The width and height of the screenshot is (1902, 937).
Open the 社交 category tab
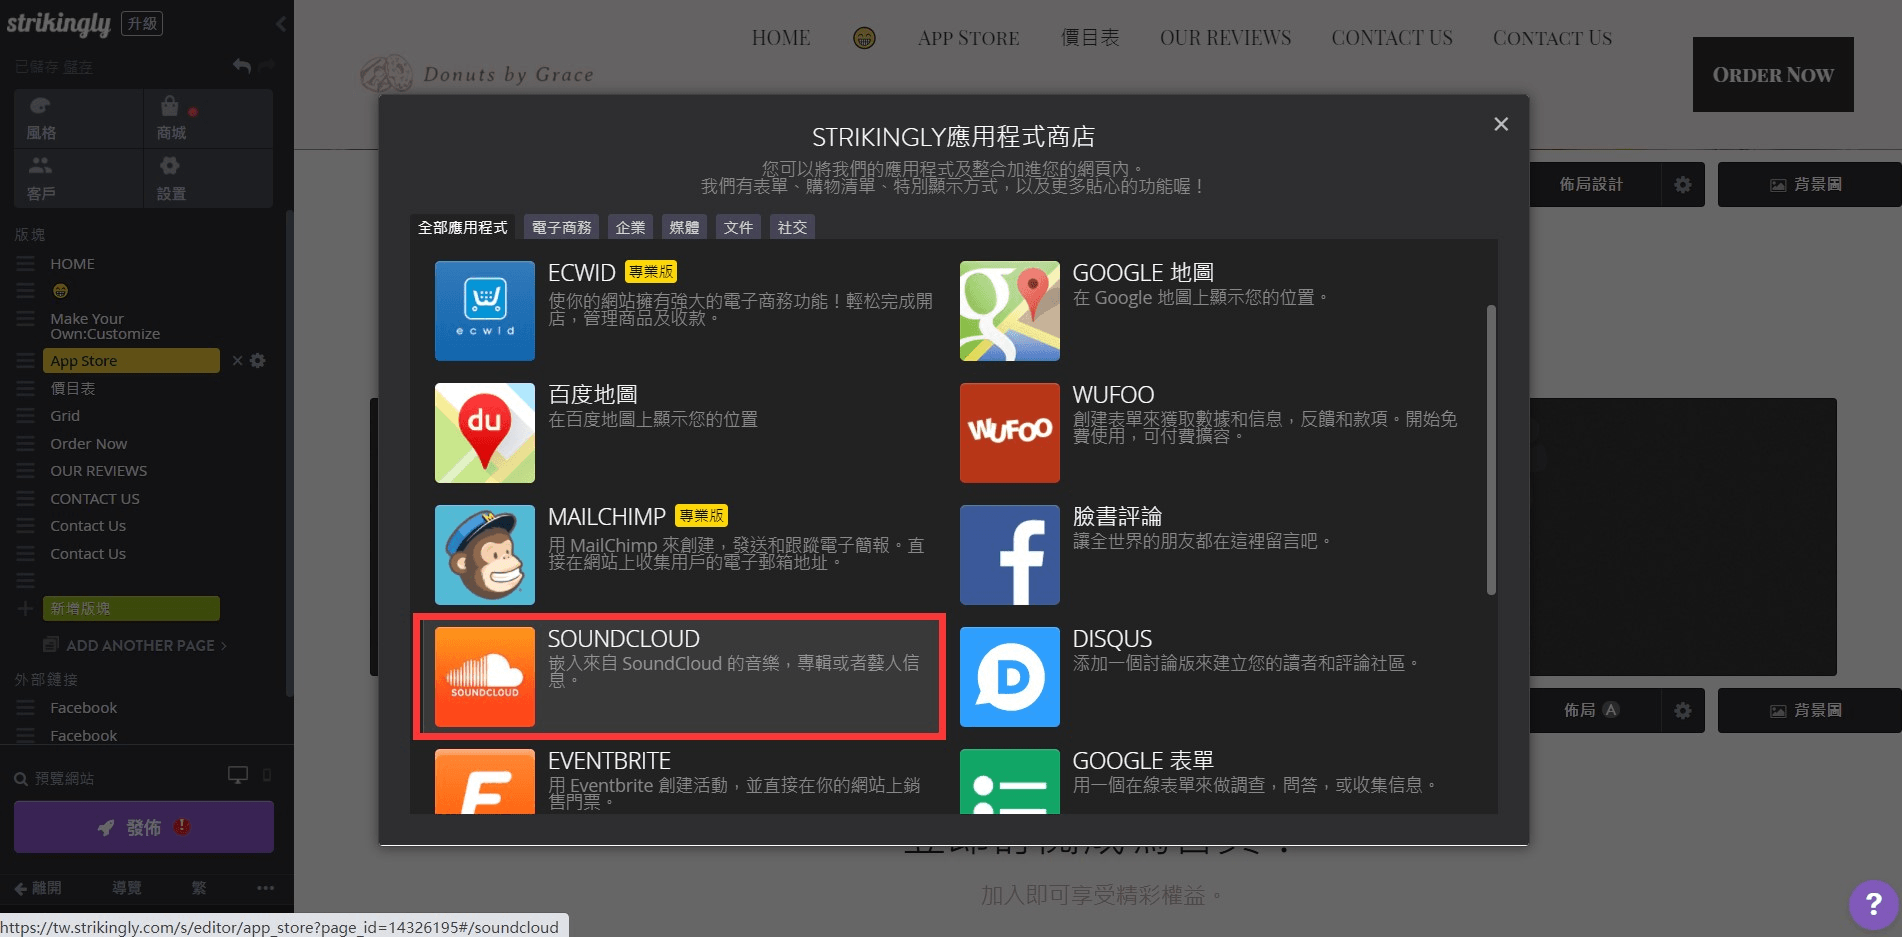pyautogui.click(x=792, y=228)
